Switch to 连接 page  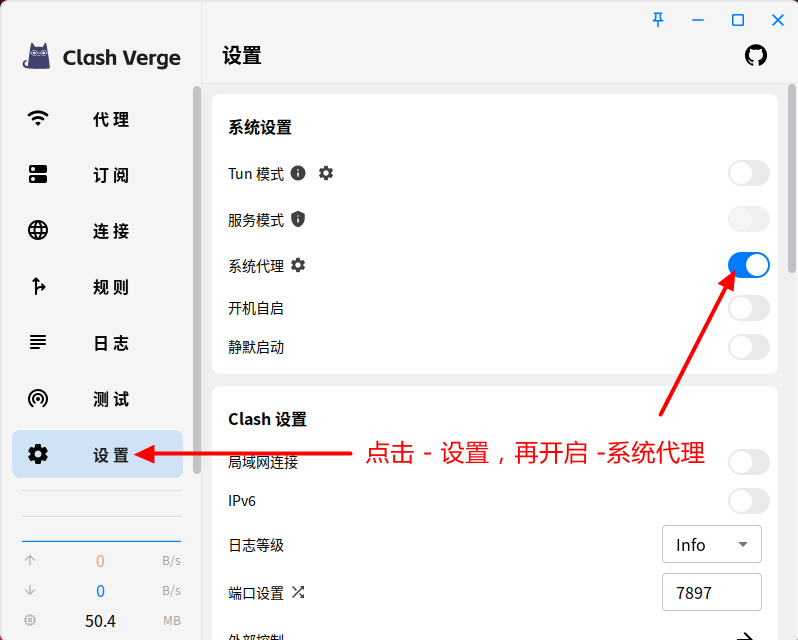coord(97,230)
